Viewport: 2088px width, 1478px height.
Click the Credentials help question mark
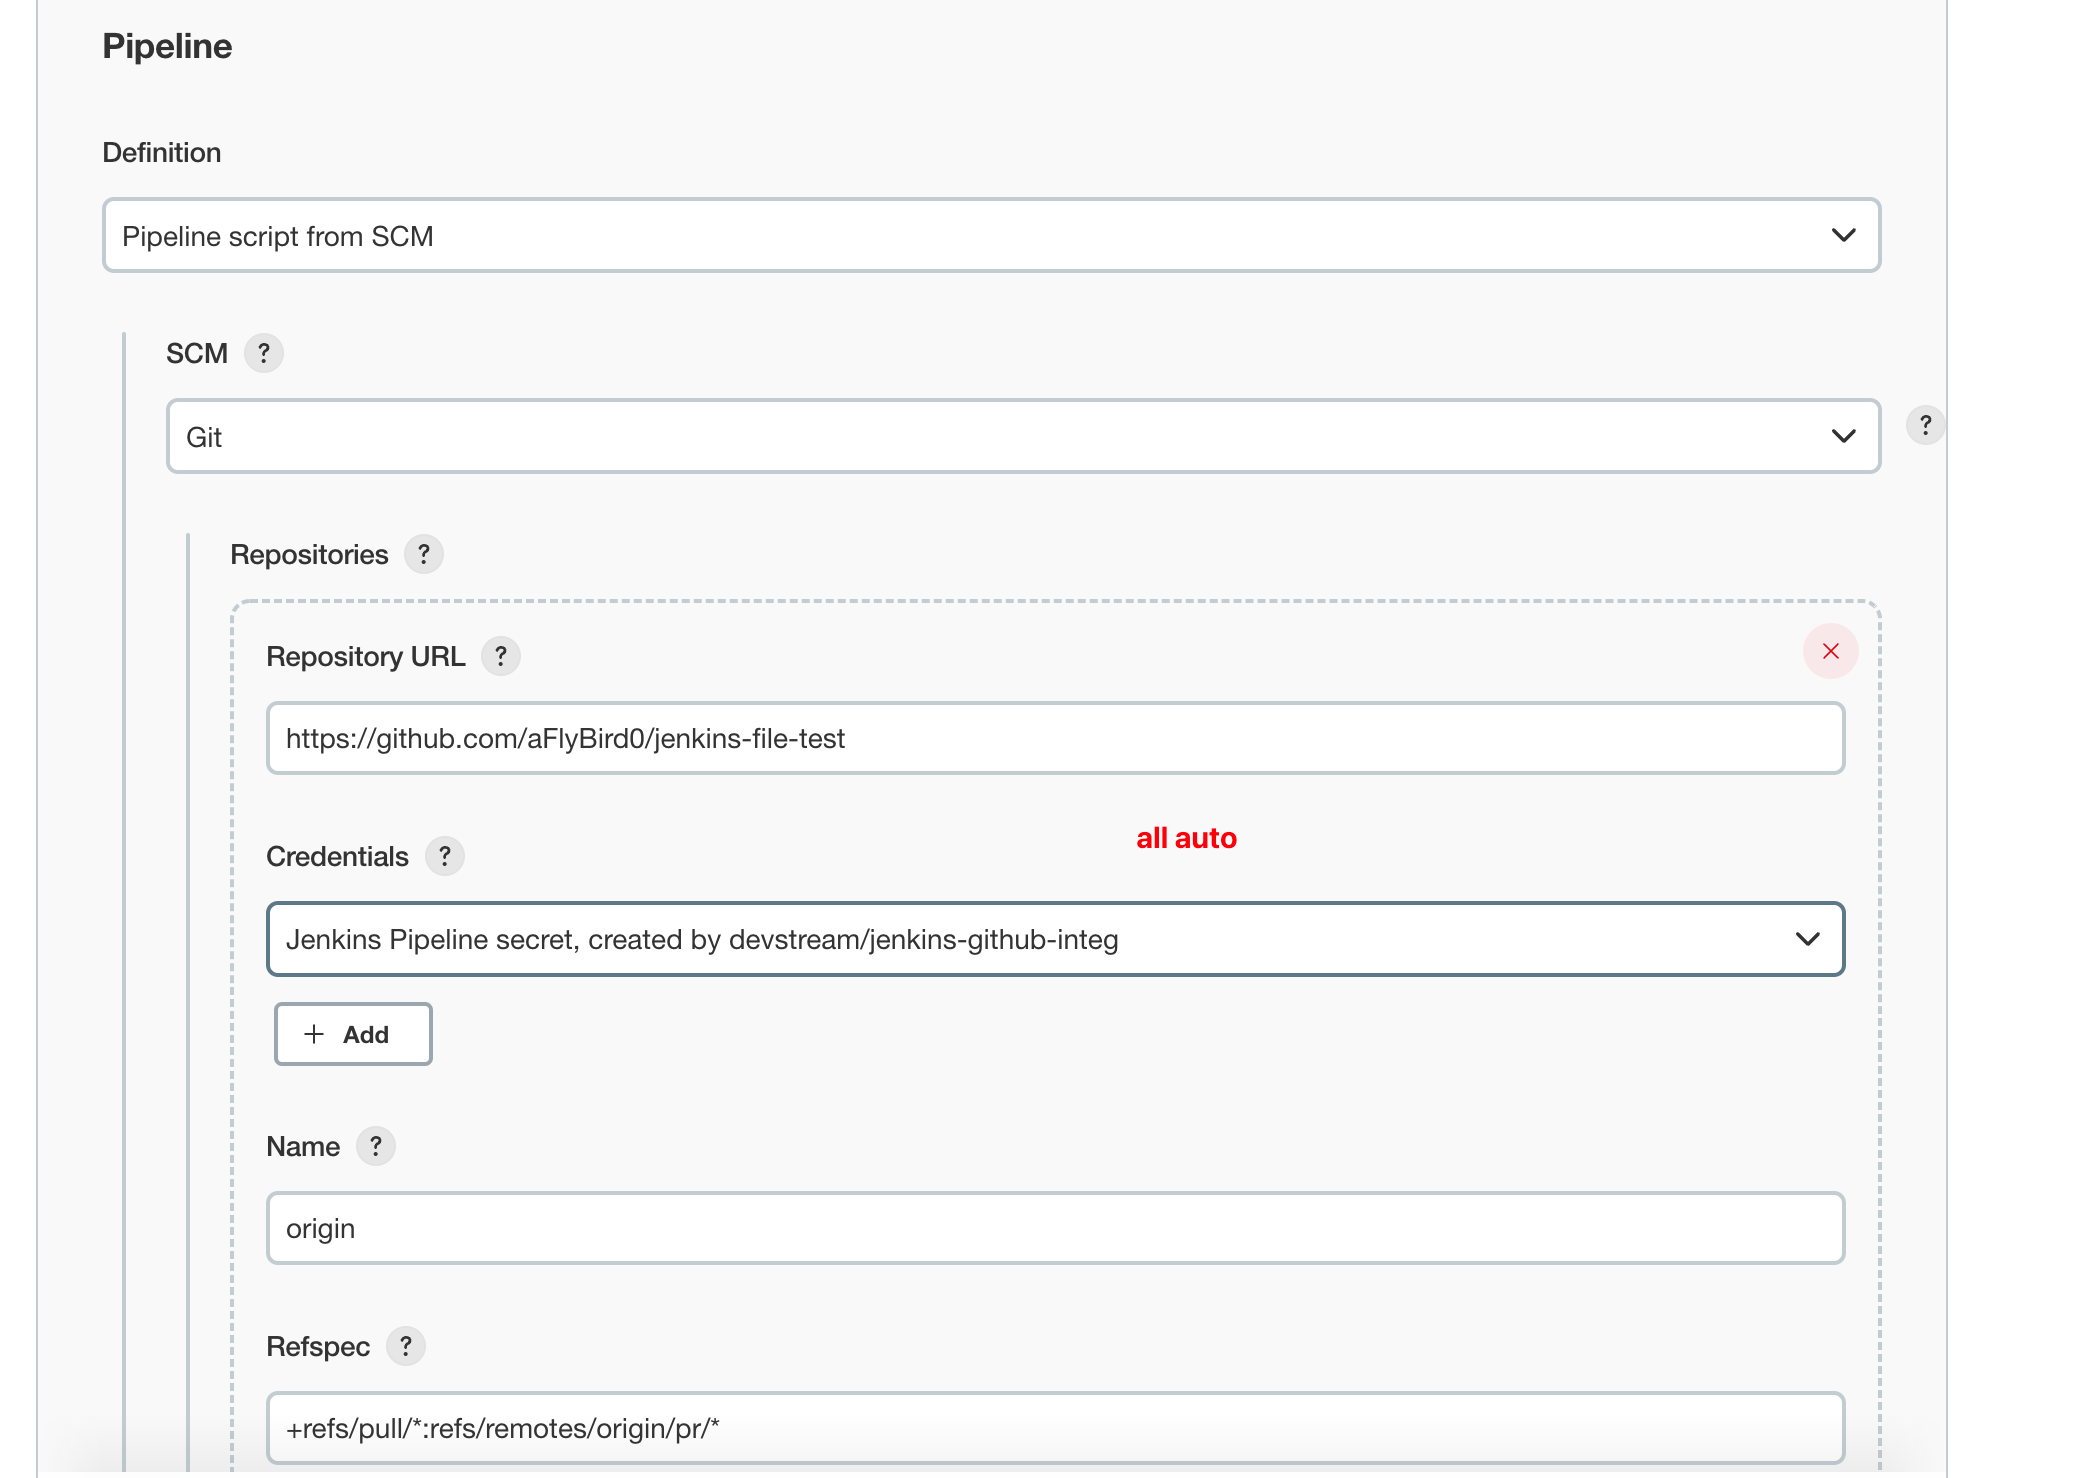445,856
